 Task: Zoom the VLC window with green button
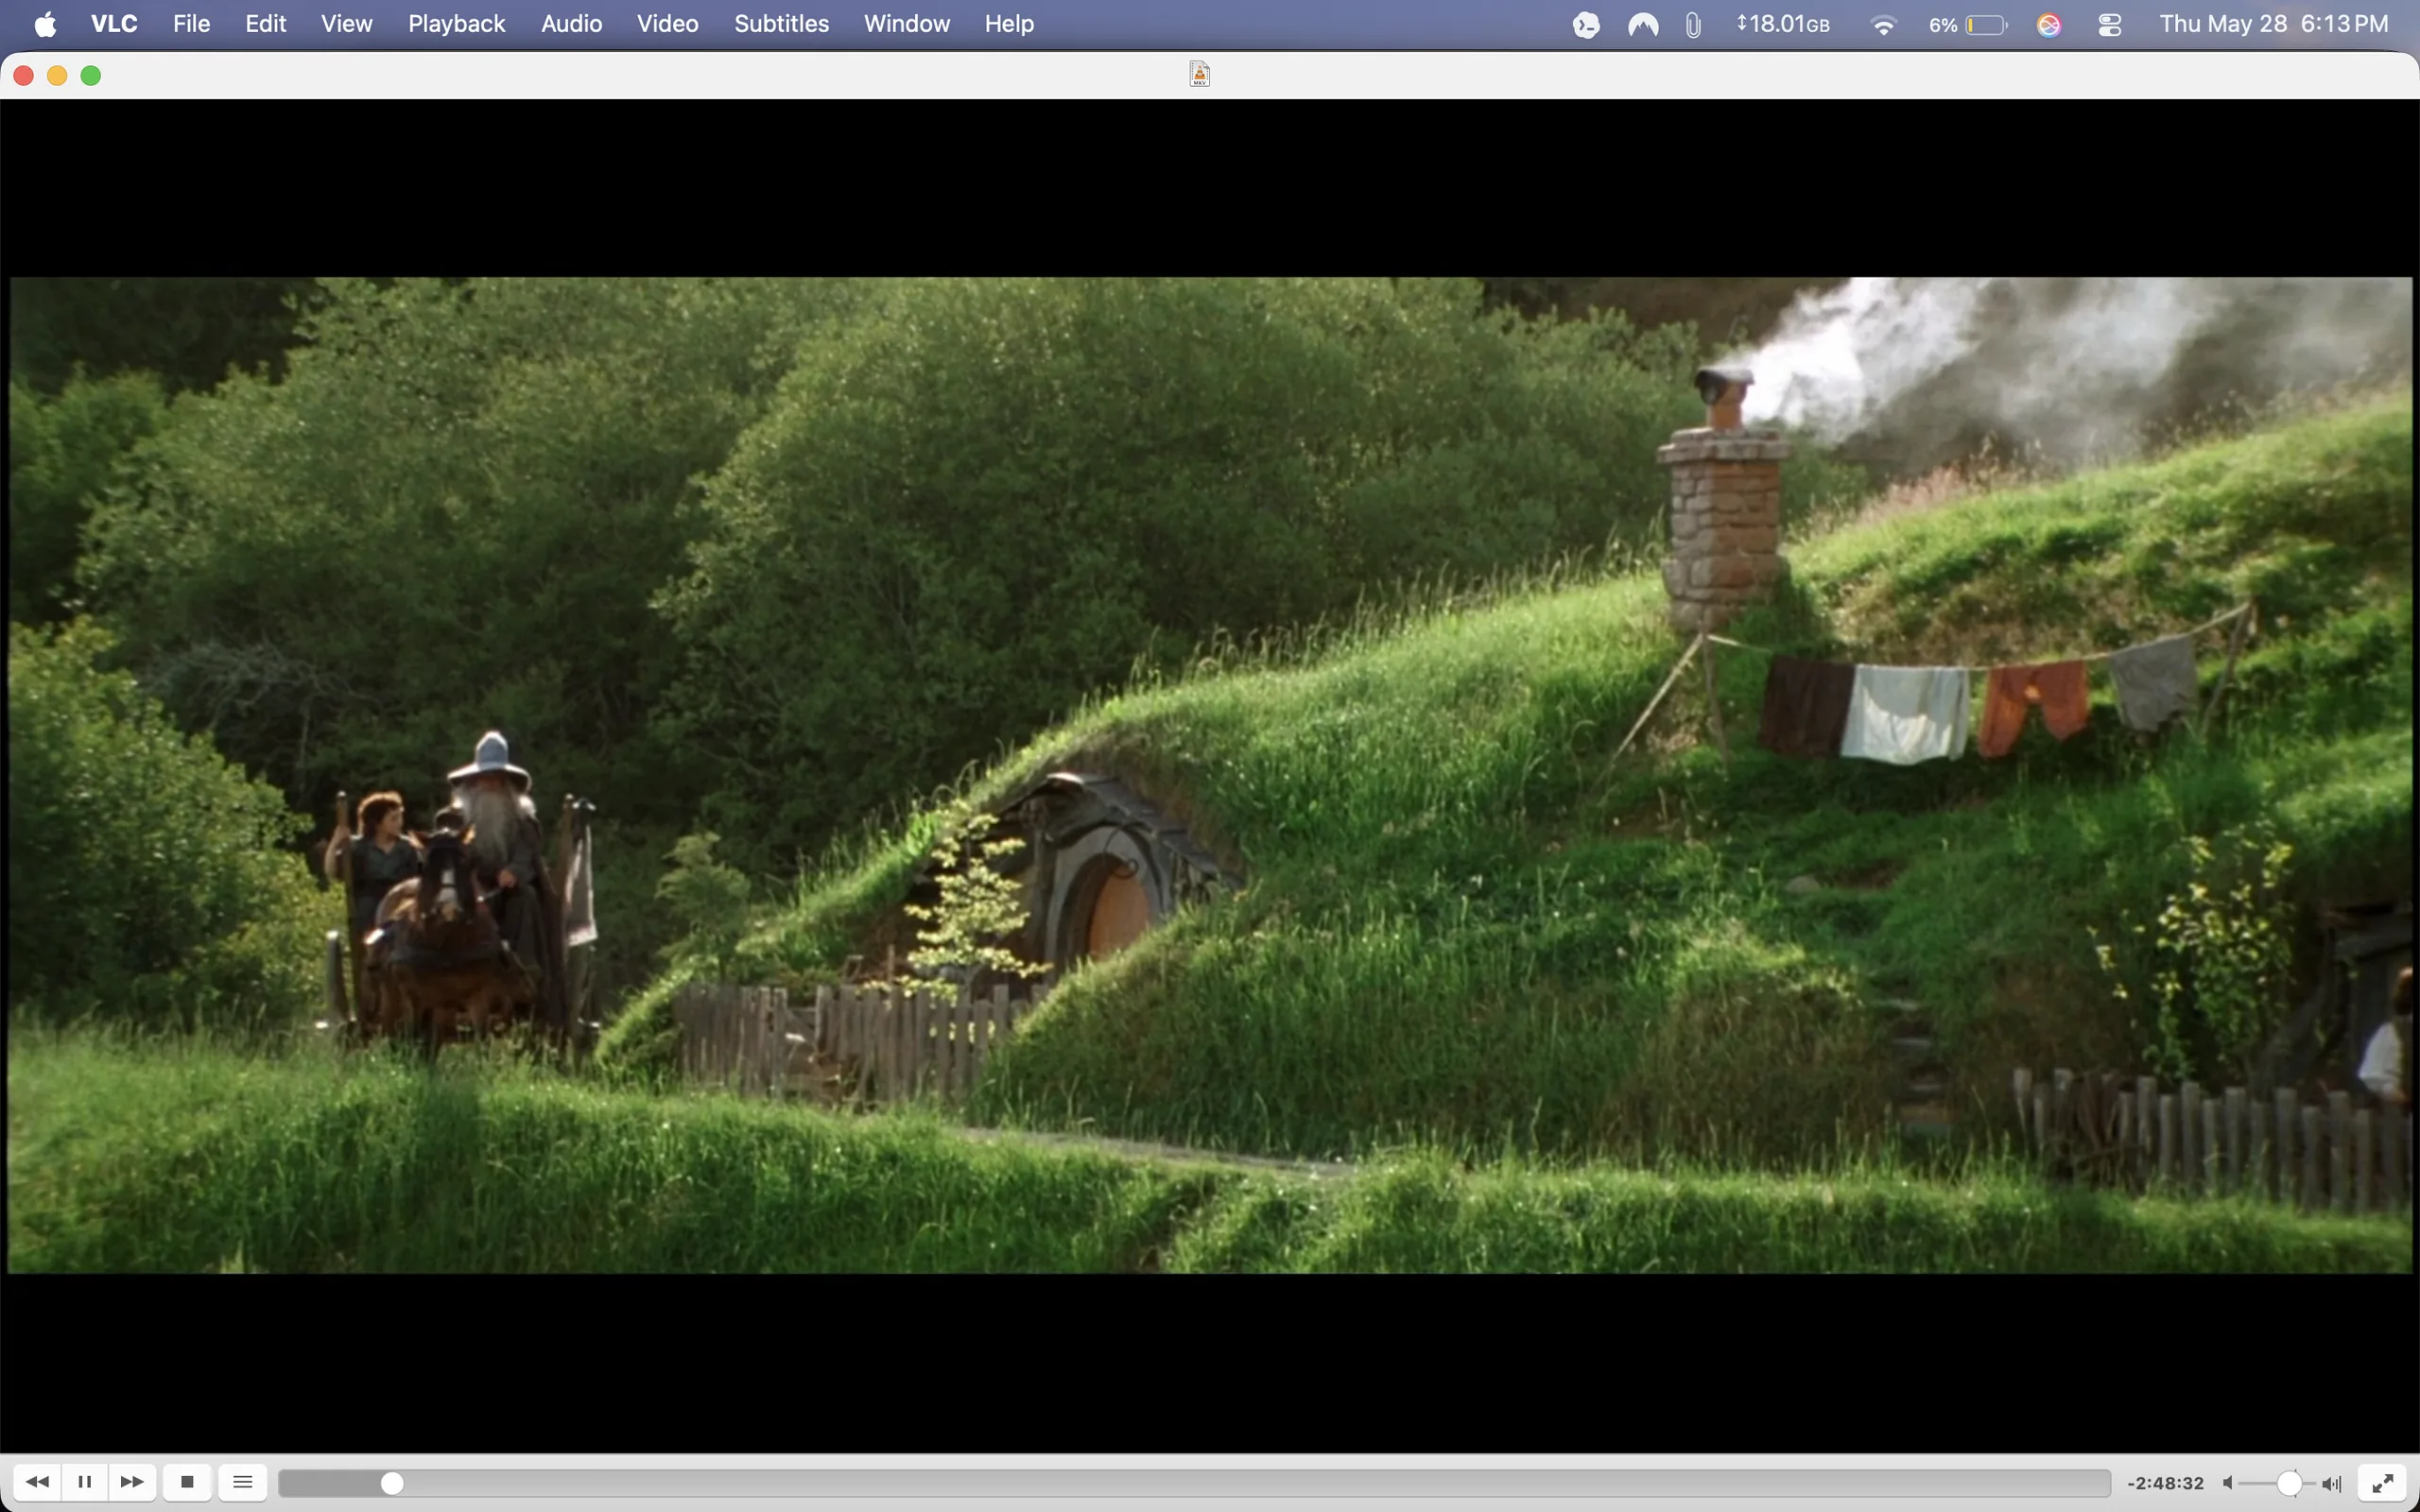click(x=91, y=76)
